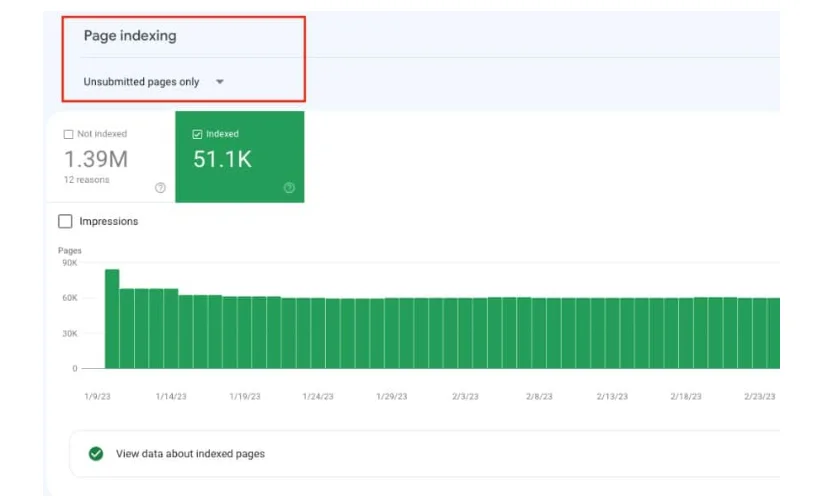
Task: Click the 12 reasons text
Action: click(86, 180)
